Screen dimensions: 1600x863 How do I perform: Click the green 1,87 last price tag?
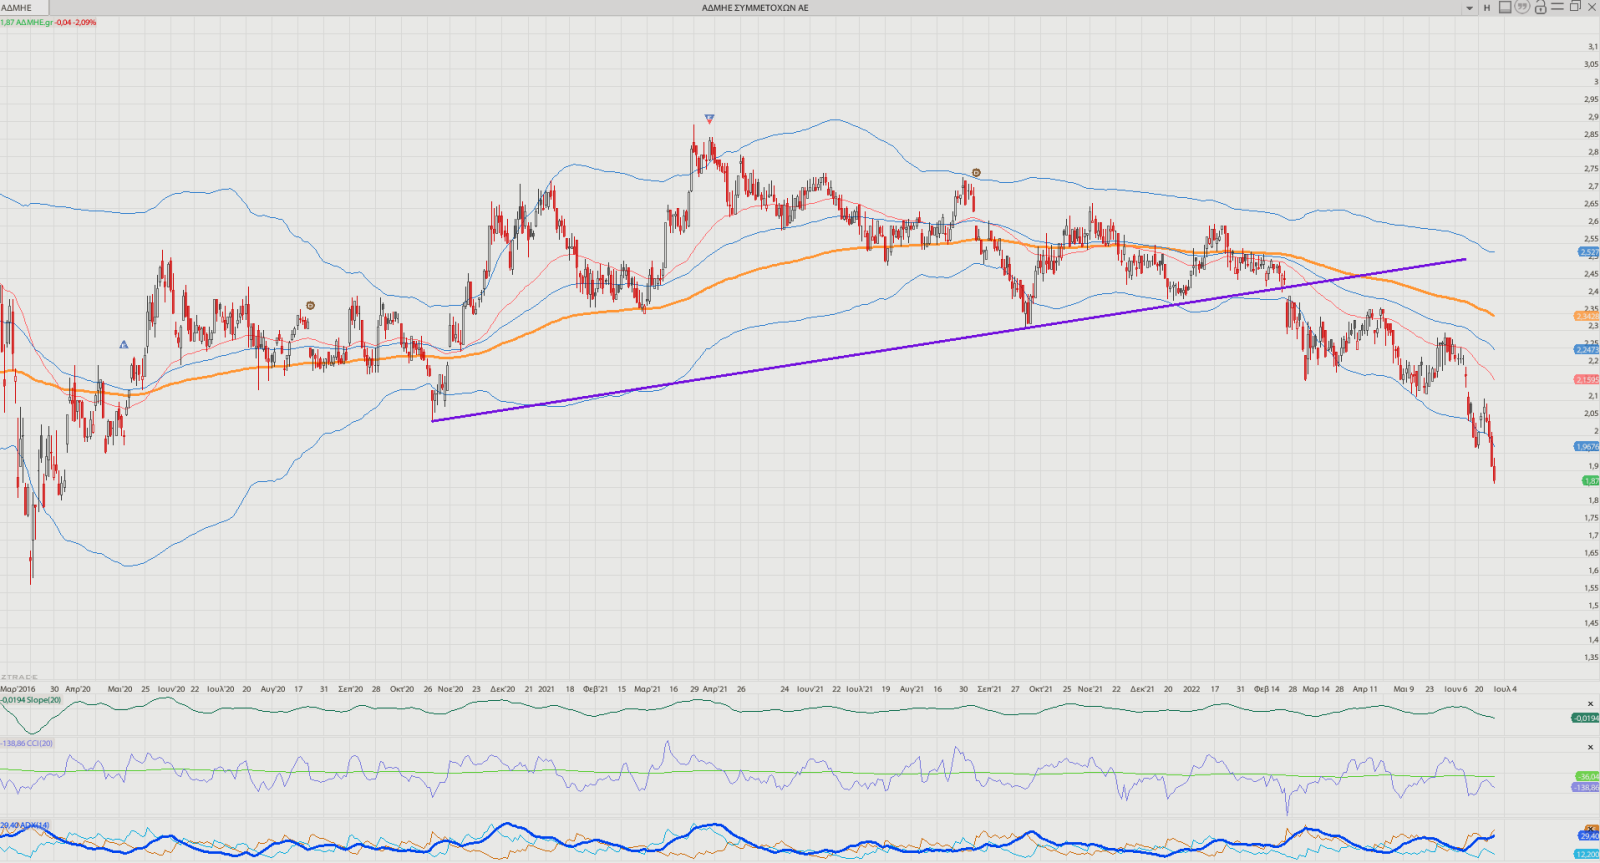tap(1588, 481)
